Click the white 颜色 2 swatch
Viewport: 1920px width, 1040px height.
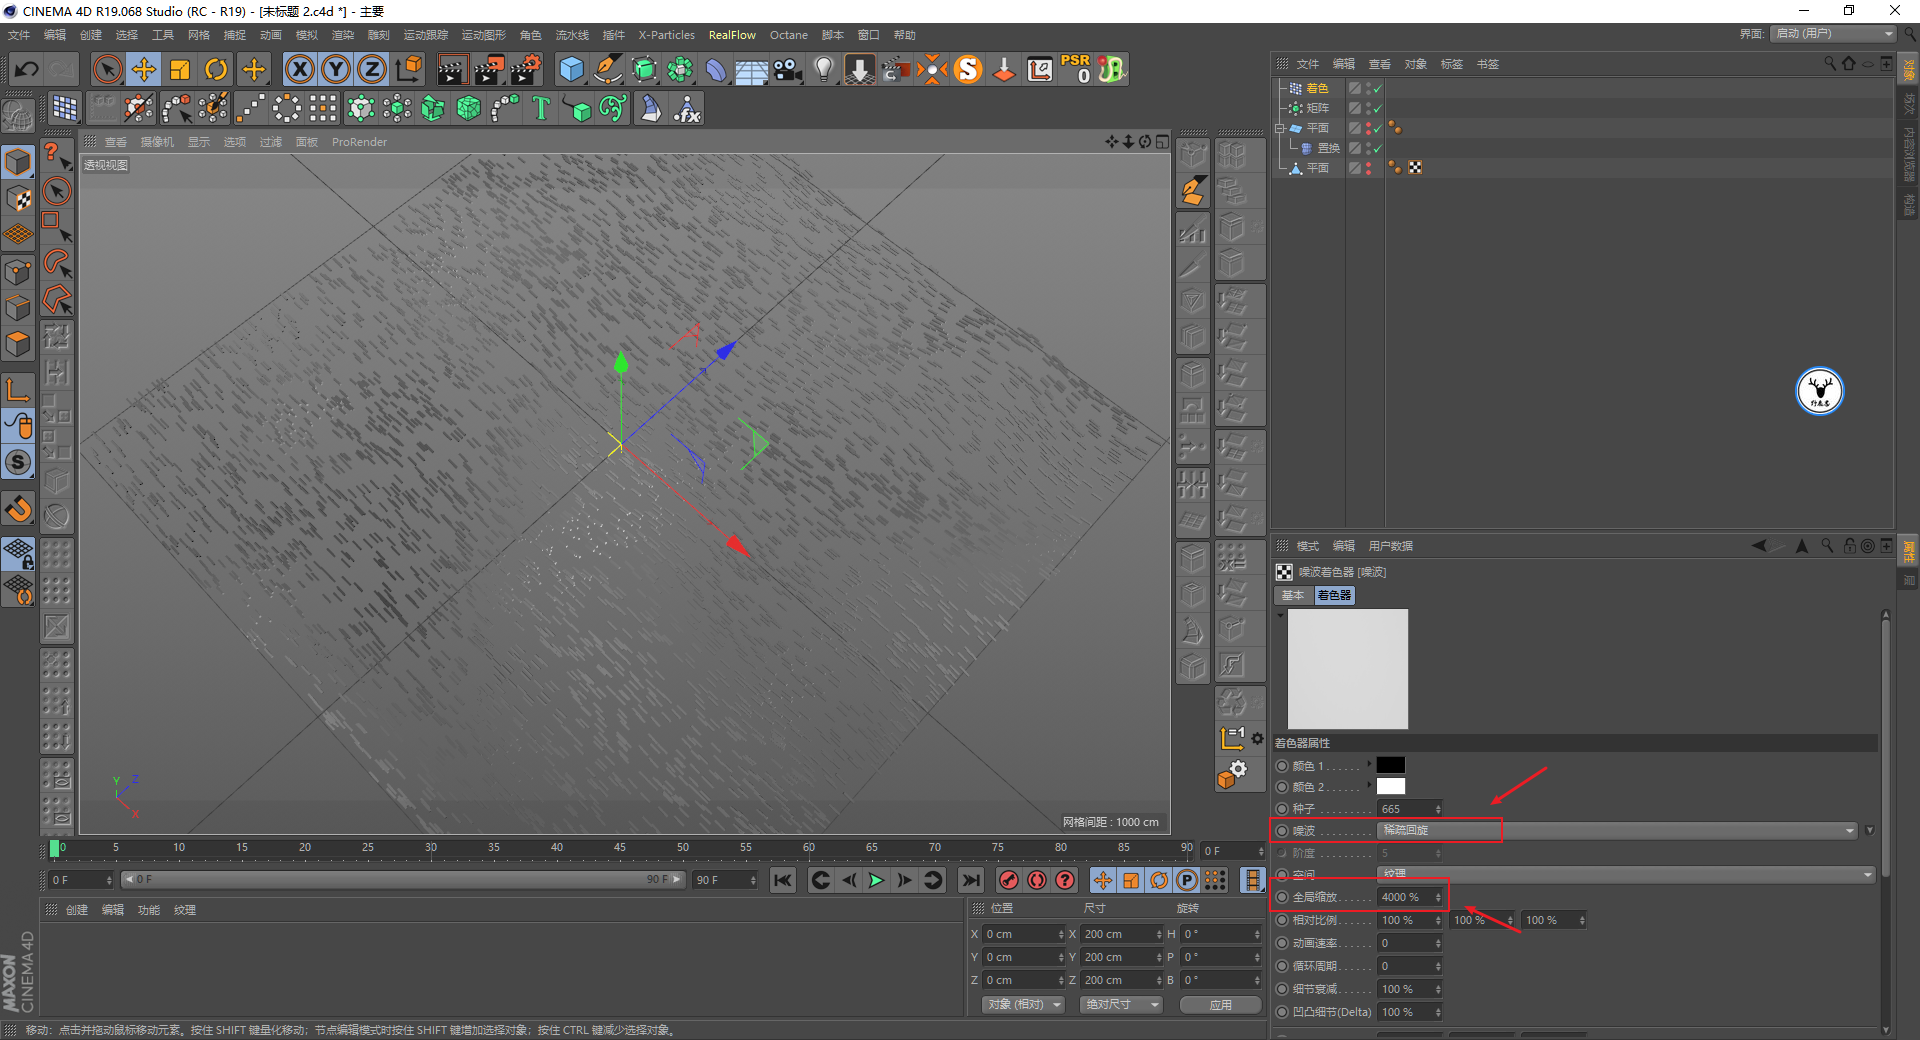tap(1391, 786)
